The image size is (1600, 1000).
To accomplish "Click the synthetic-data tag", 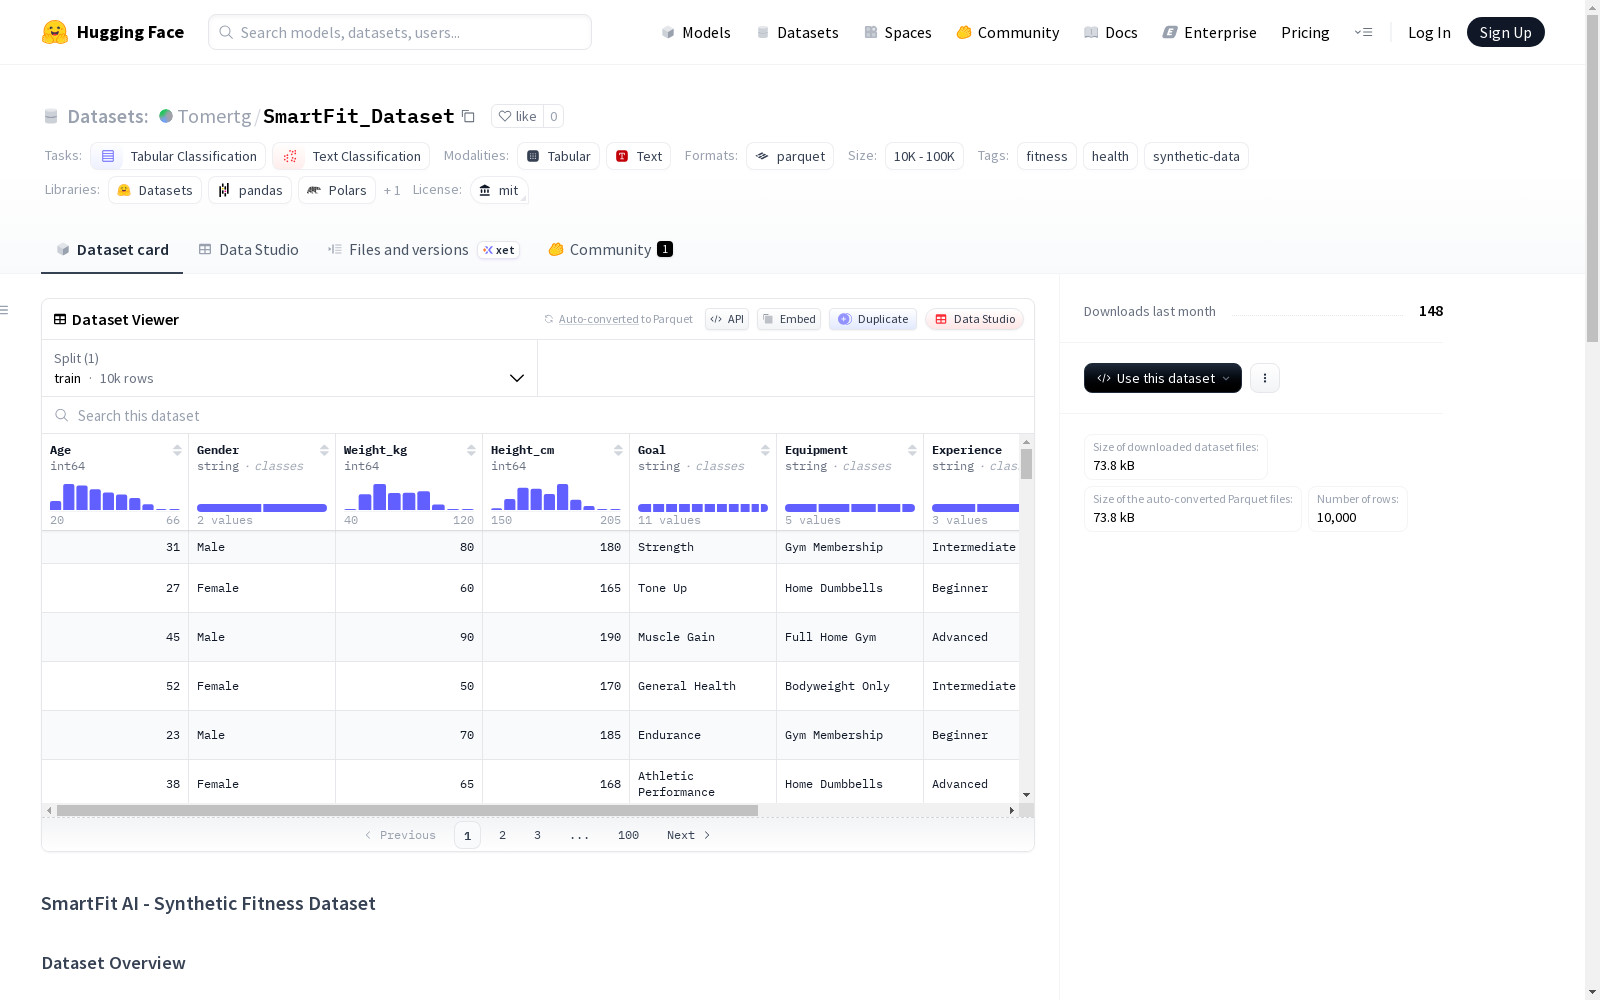I will (1196, 156).
